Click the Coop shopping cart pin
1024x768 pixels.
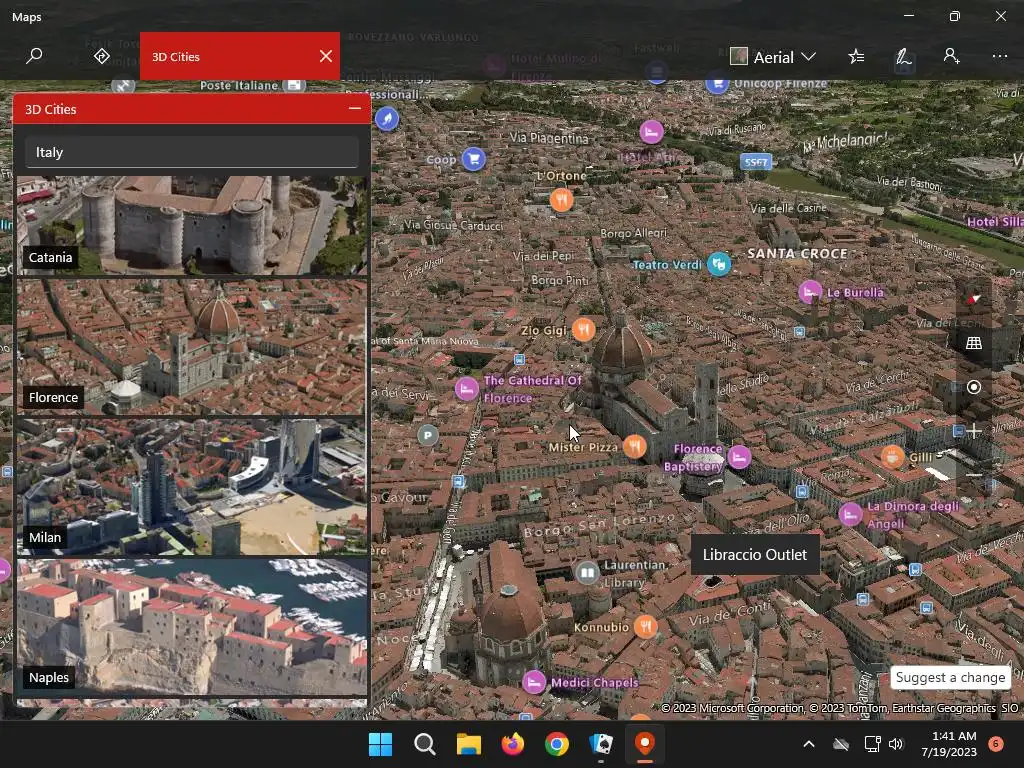pos(473,159)
